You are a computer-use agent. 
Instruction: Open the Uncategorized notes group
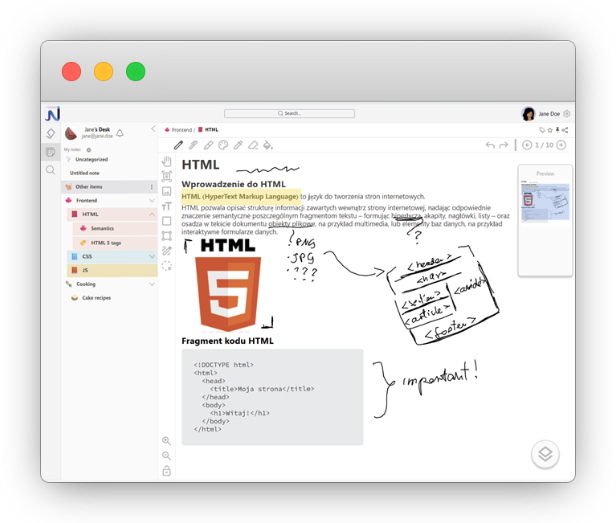[91, 160]
